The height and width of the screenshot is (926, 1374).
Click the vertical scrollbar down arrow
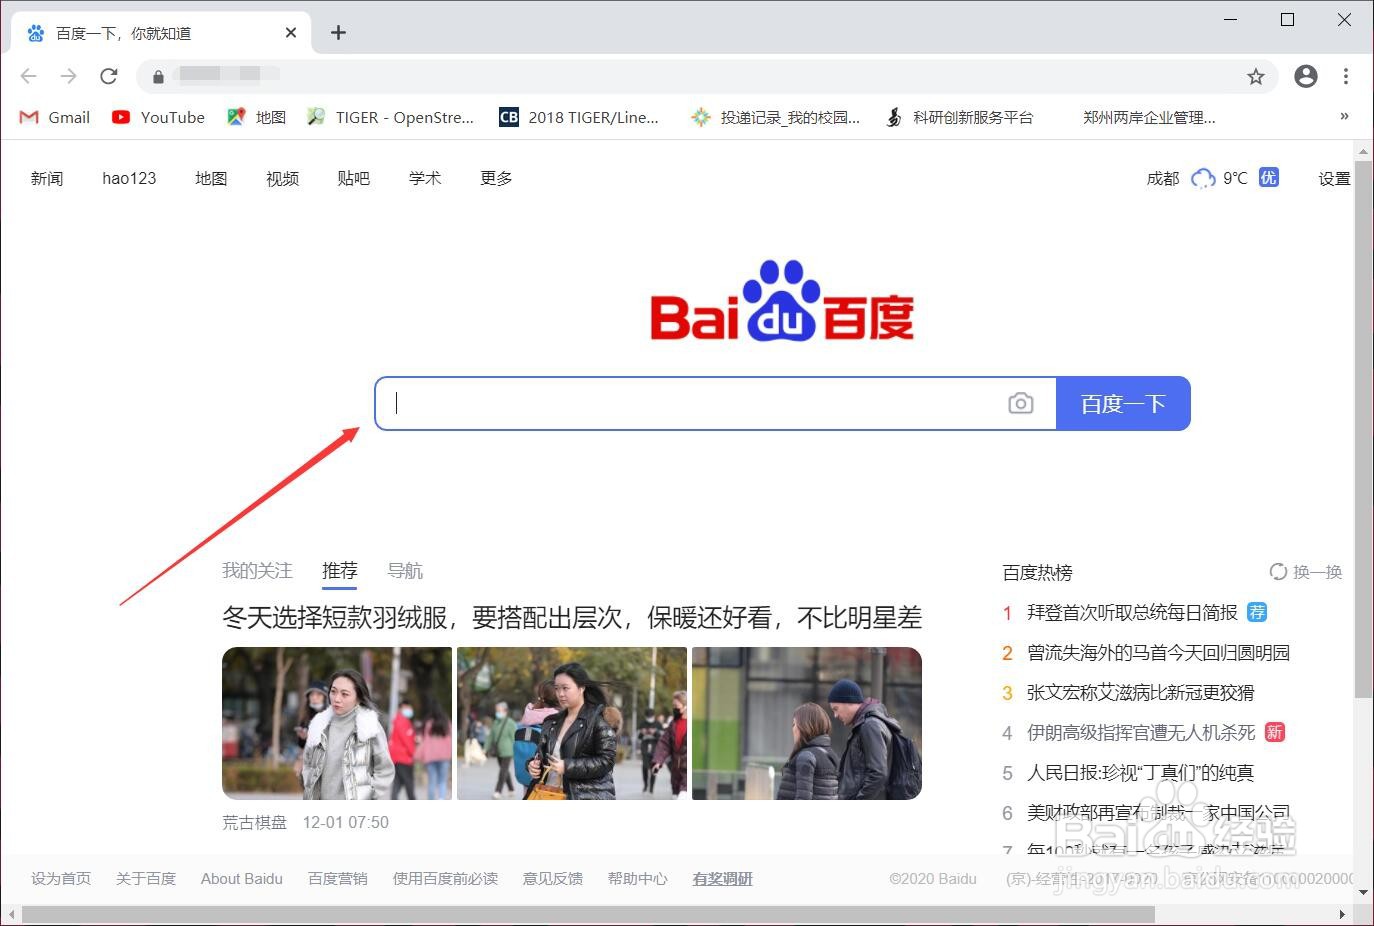1363,893
